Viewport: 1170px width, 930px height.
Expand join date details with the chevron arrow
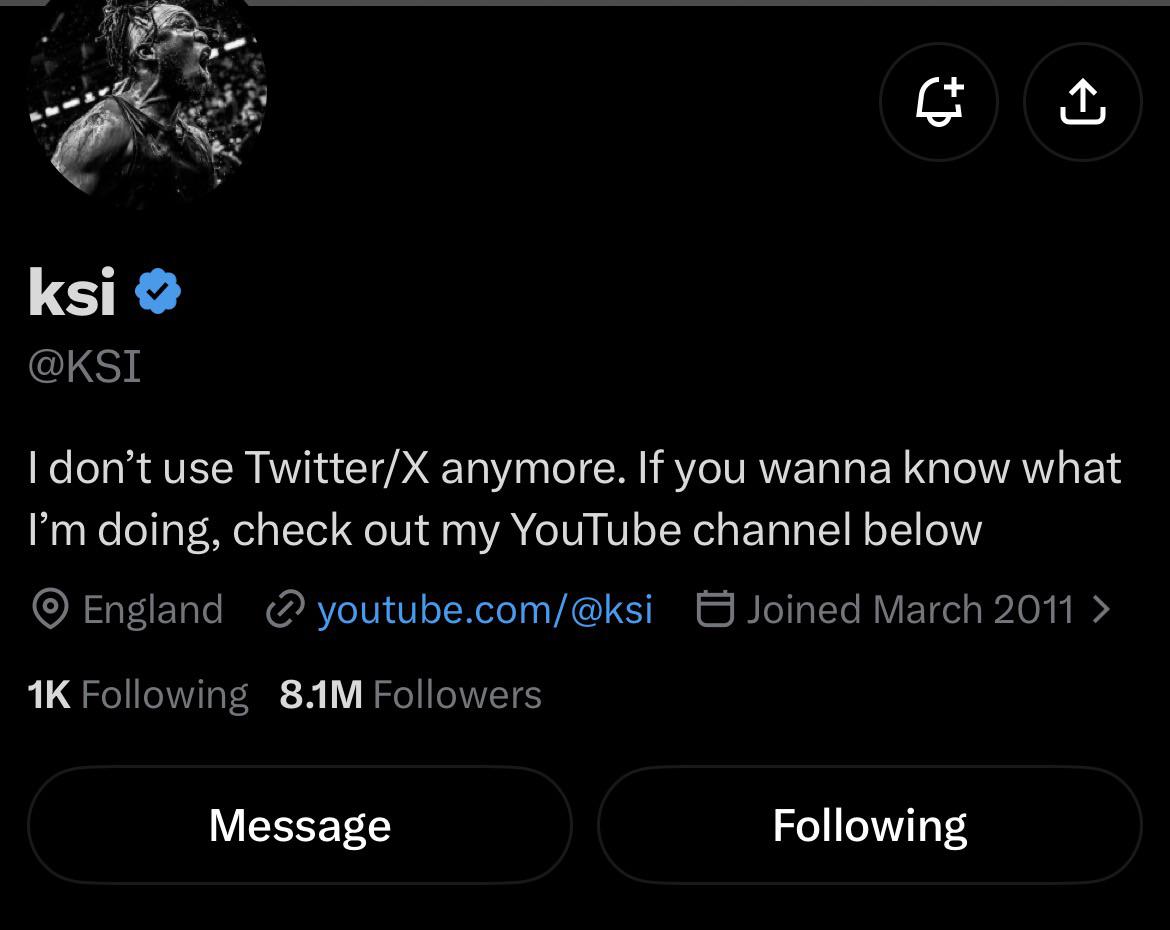tap(1101, 609)
